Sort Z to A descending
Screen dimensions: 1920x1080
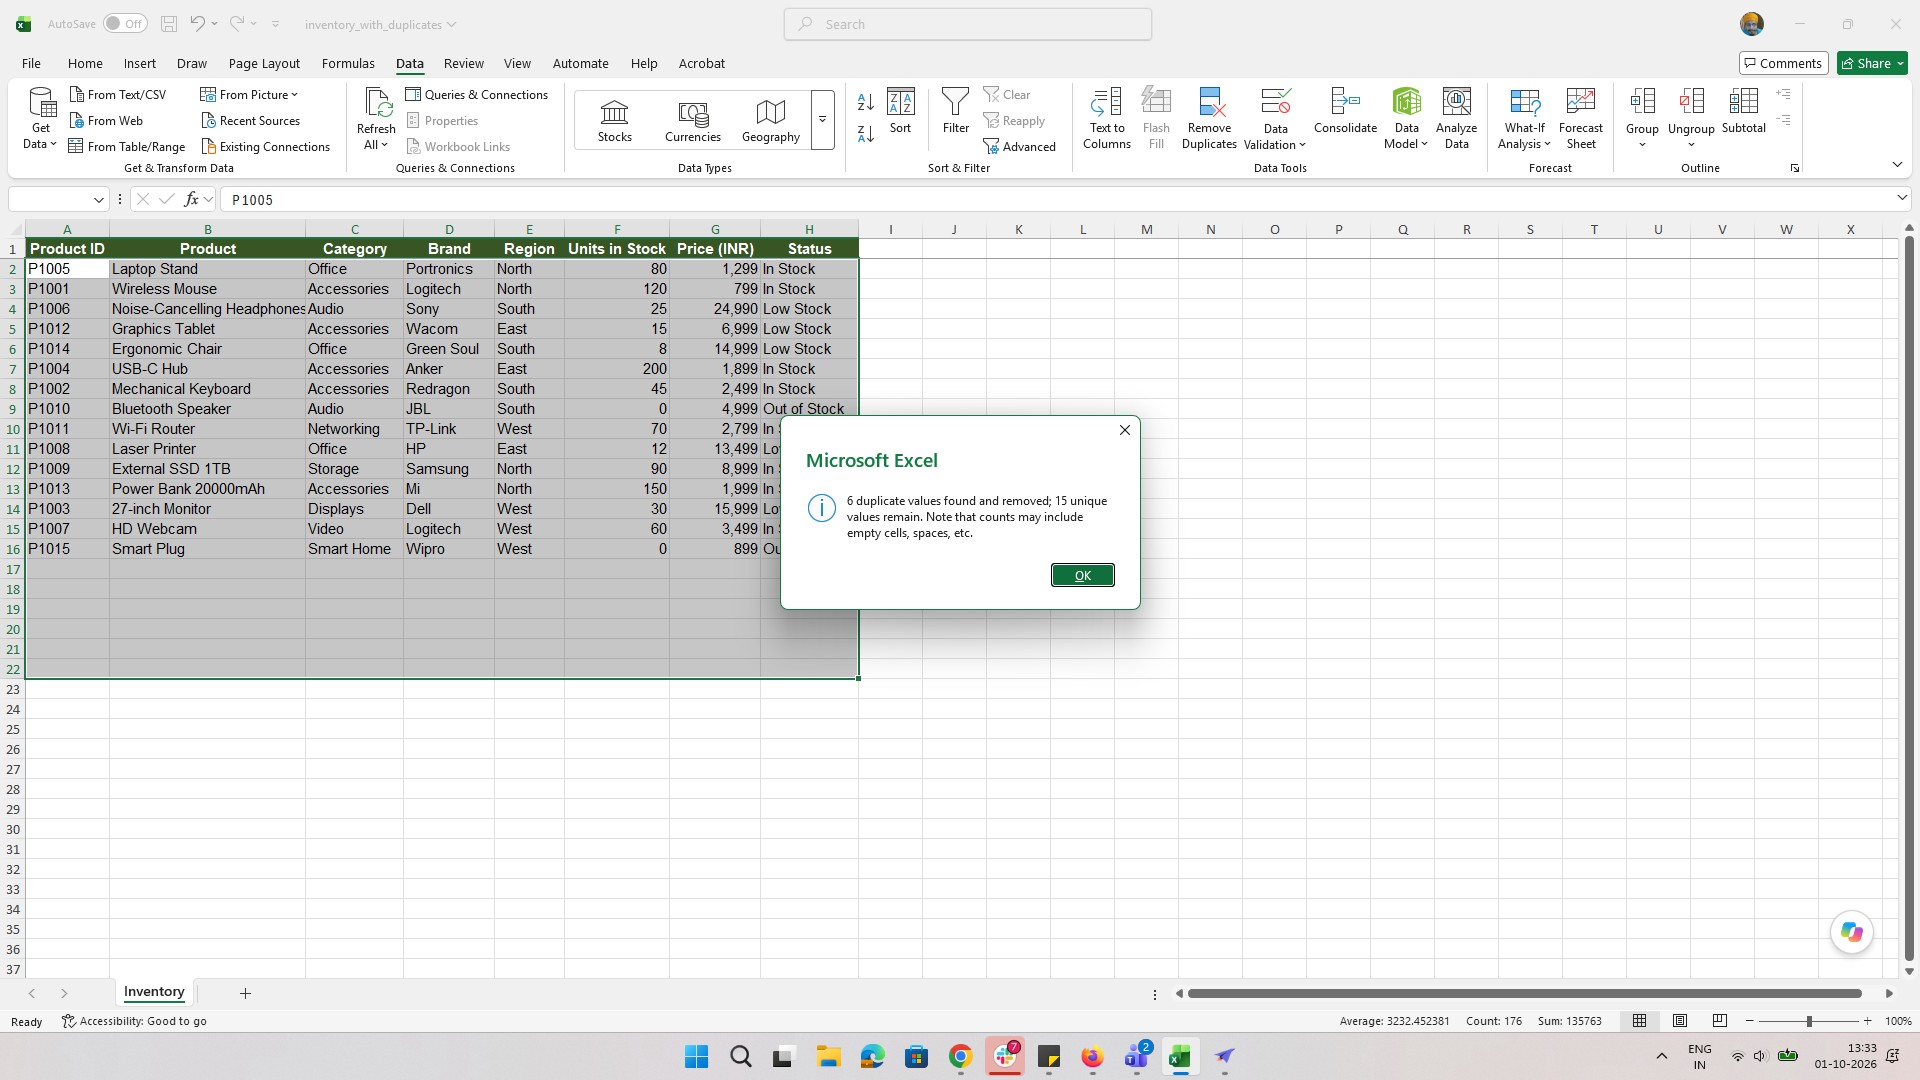pos(866,133)
